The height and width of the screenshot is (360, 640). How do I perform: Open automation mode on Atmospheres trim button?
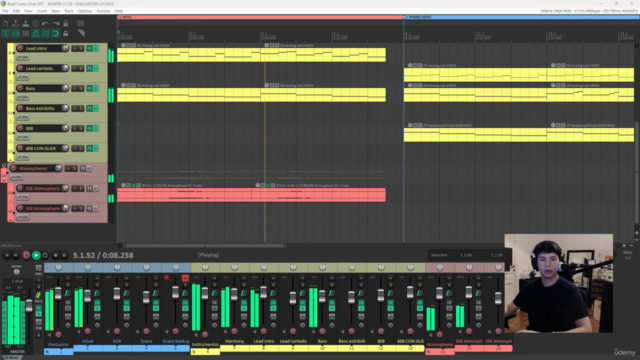[x=16, y=177]
